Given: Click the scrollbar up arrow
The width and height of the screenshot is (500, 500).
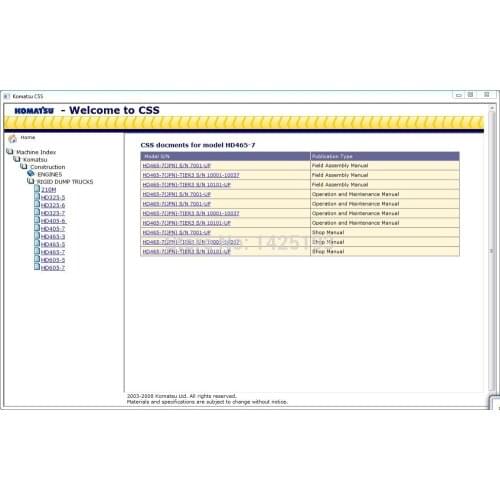Looking at the screenshot, I should (x=492, y=108).
